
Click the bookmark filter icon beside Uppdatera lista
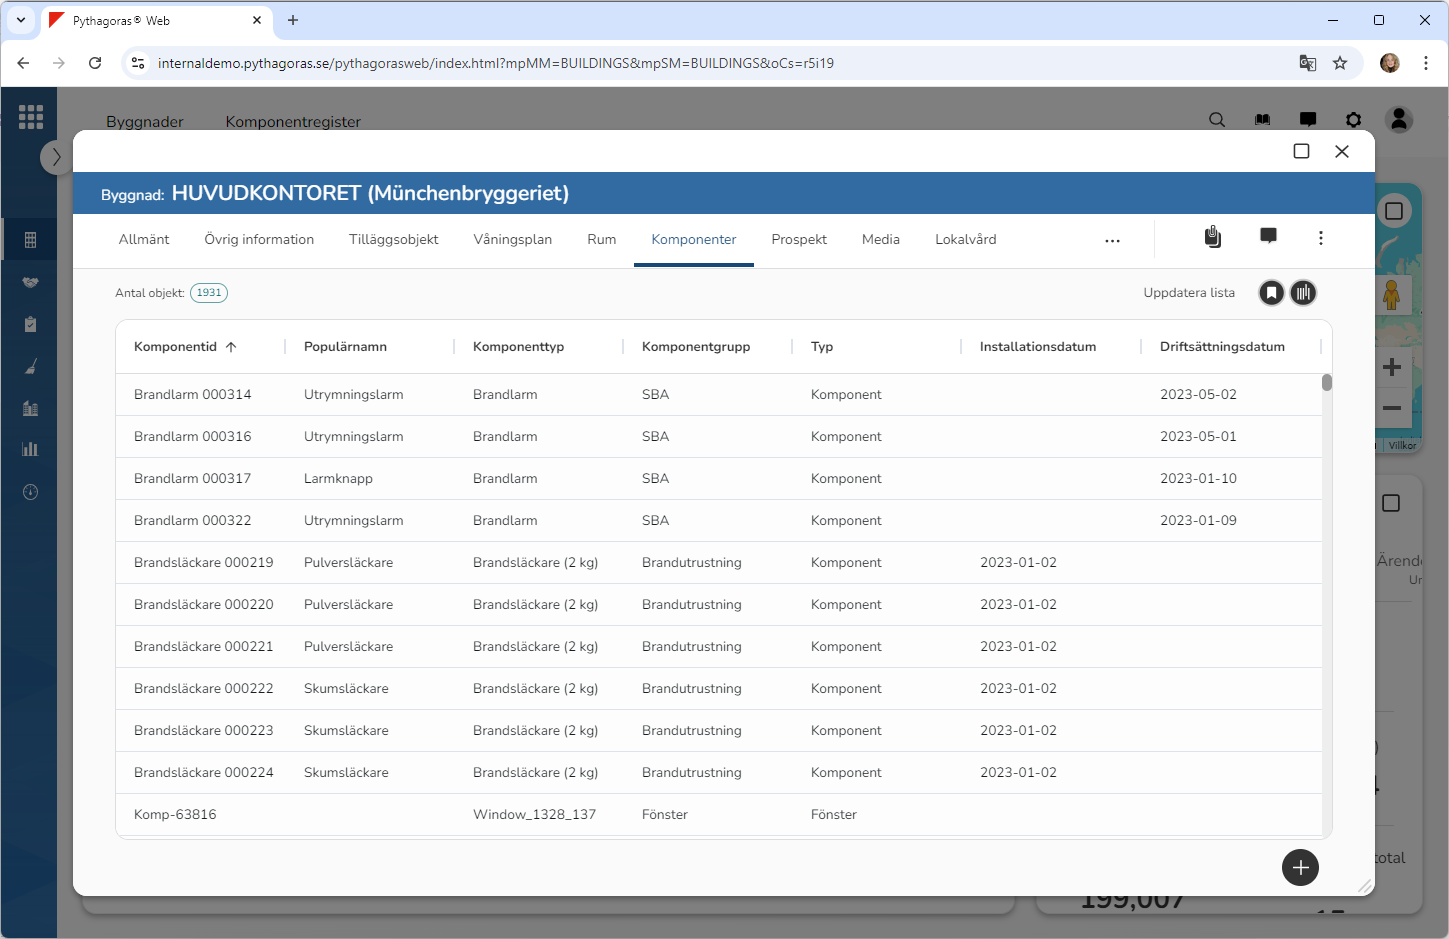pos(1271,293)
